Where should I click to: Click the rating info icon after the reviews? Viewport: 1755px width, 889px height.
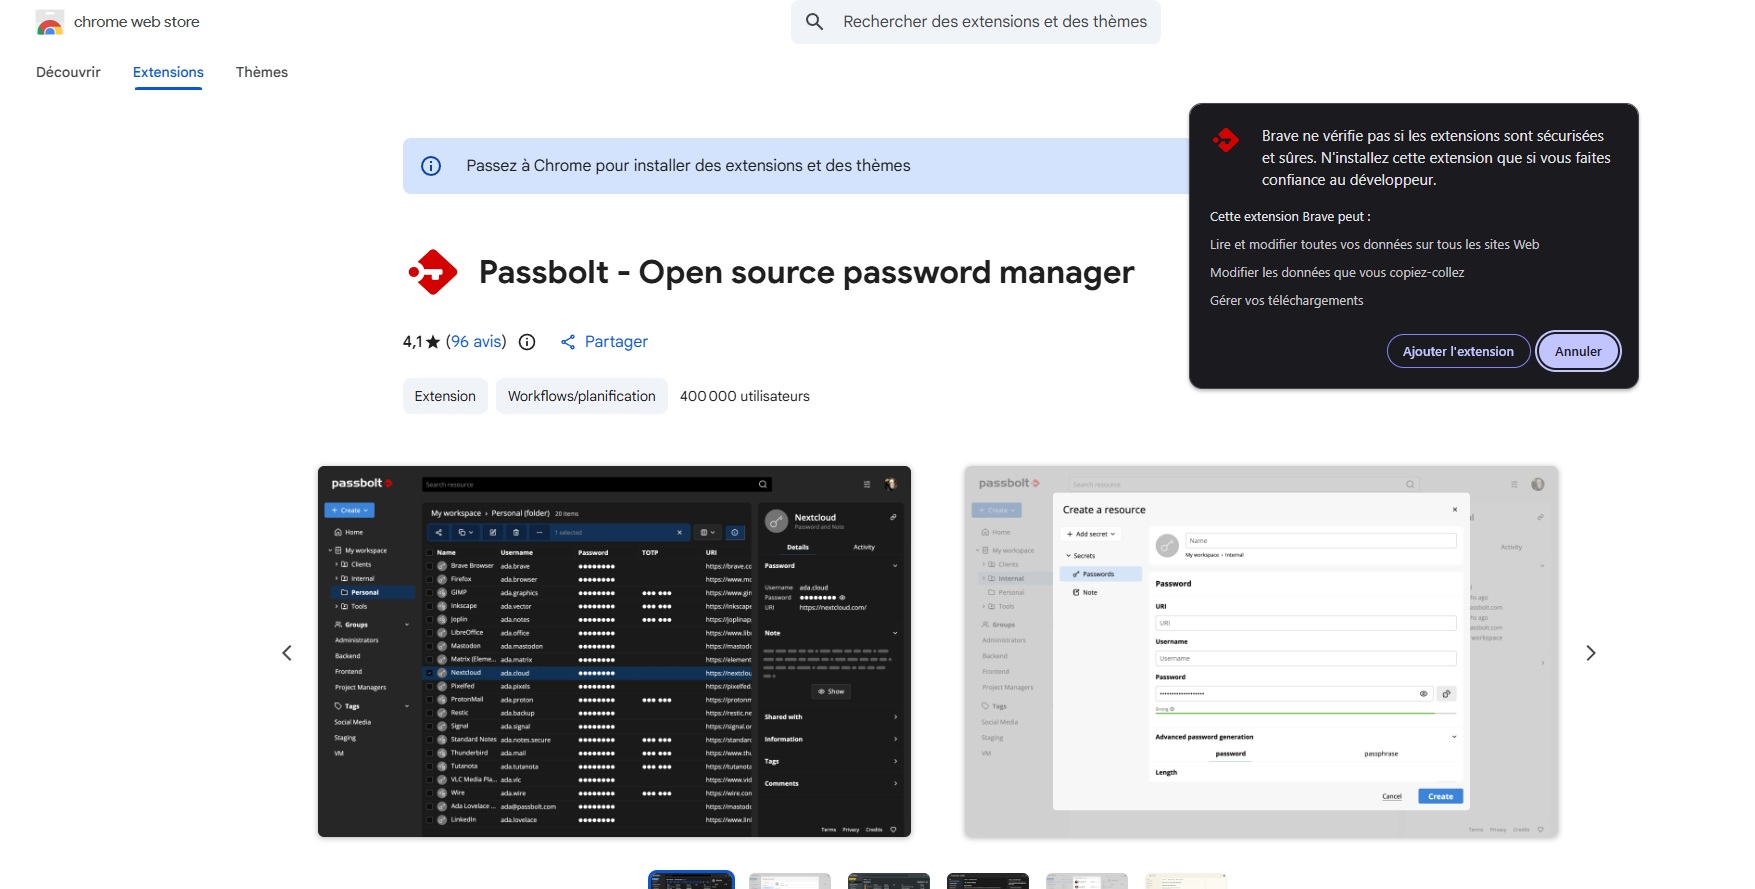coord(527,342)
